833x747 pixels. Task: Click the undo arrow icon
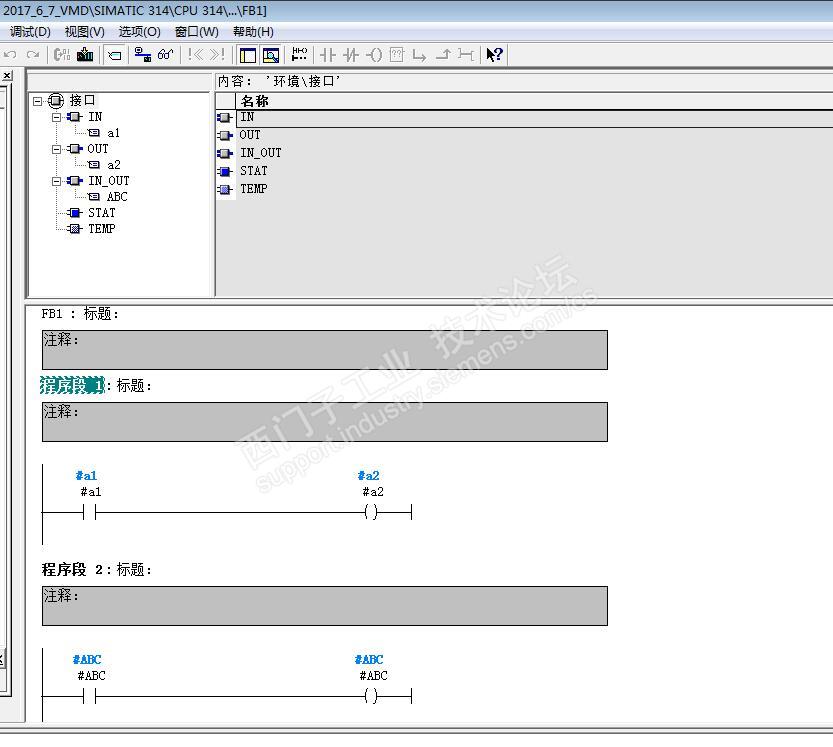(x=10, y=55)
